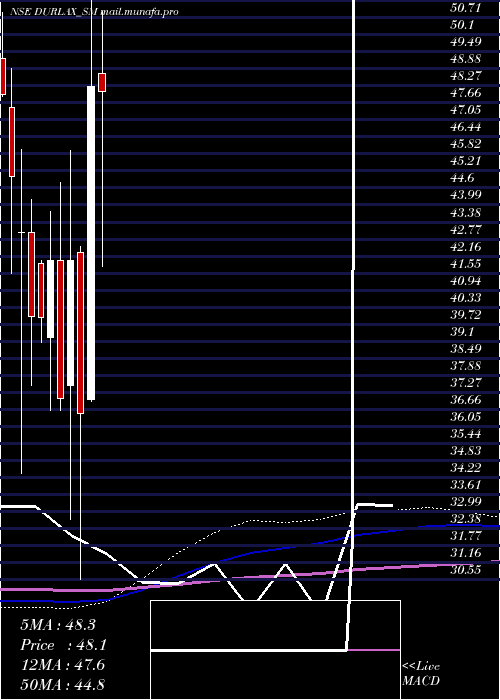Click the 34.22 price axis label
This screenshot has width=500, height=700.
[465, 467]
